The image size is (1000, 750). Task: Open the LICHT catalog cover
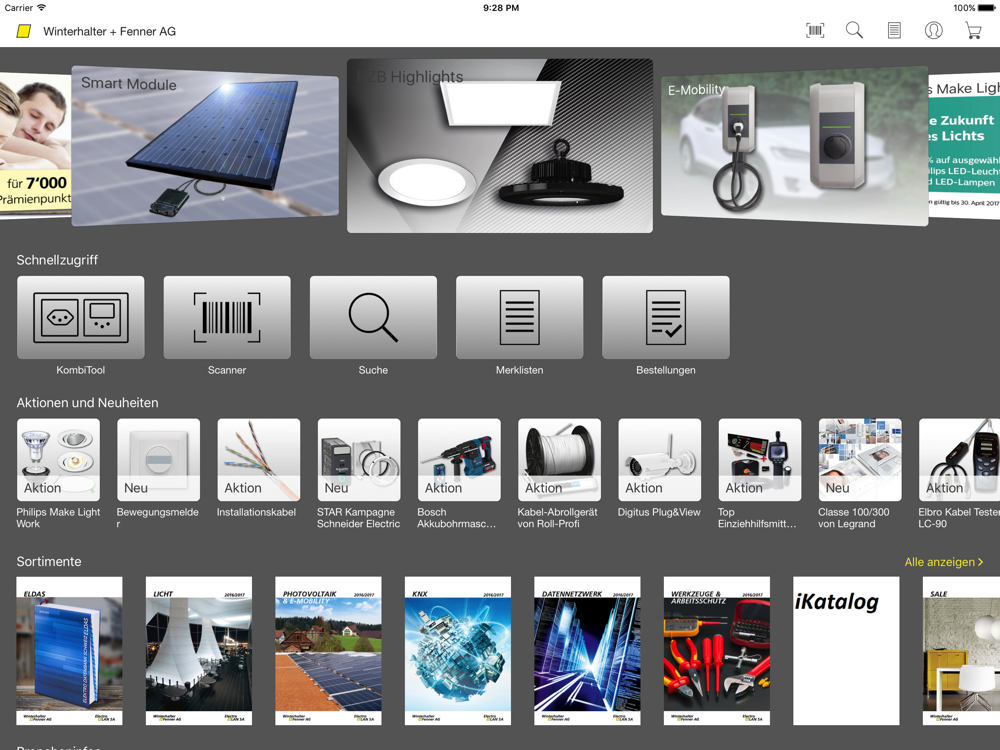pyautogui.click(x=199, y=651)
